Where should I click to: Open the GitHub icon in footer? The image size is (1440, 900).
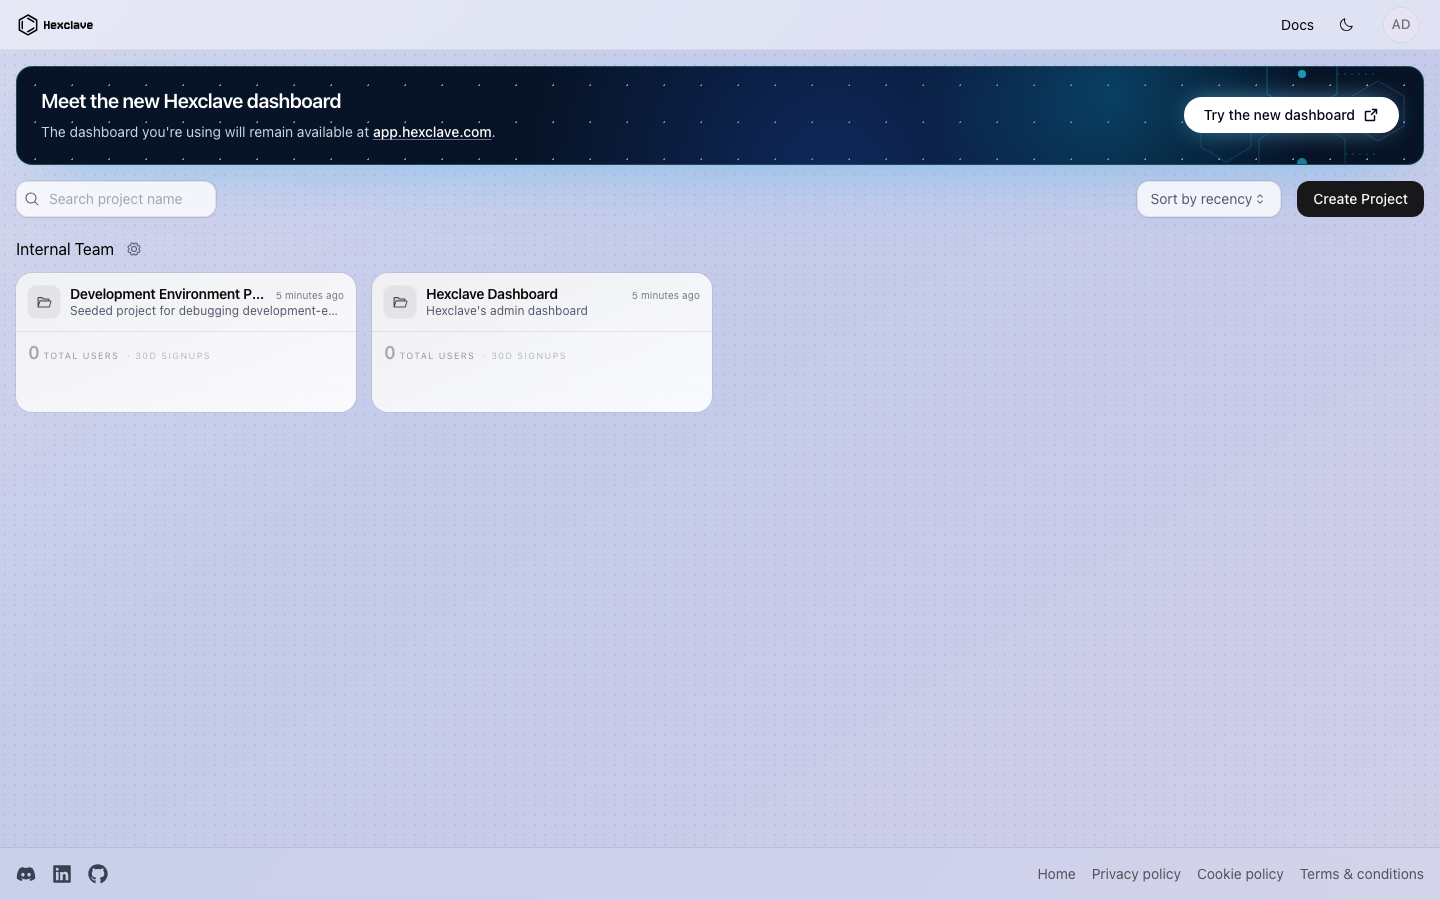coord(98,874)
